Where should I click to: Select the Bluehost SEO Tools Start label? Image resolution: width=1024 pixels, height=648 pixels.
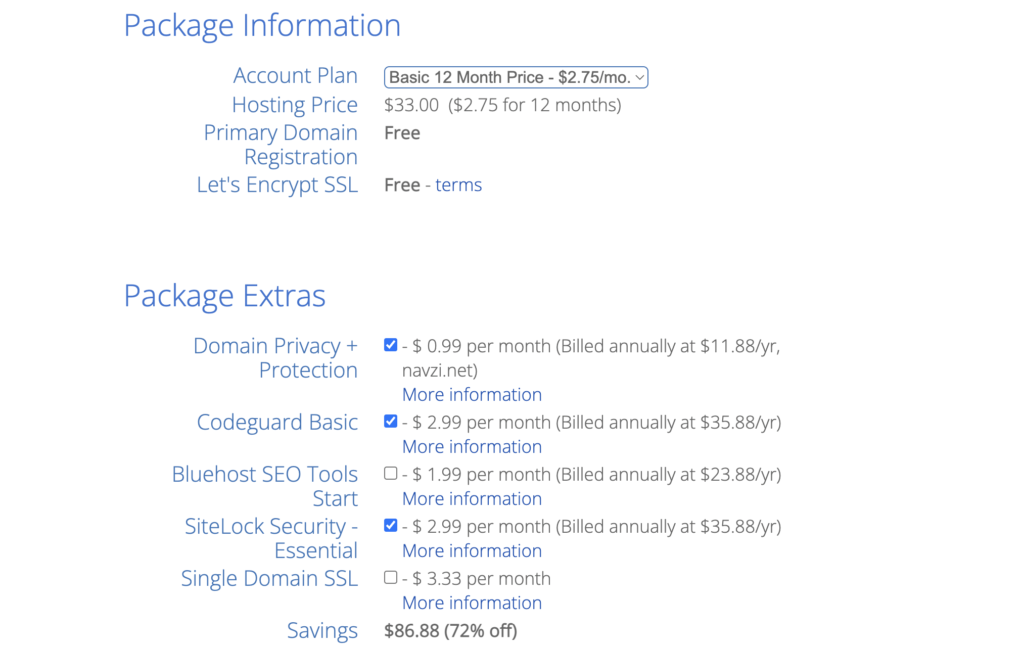265,486
